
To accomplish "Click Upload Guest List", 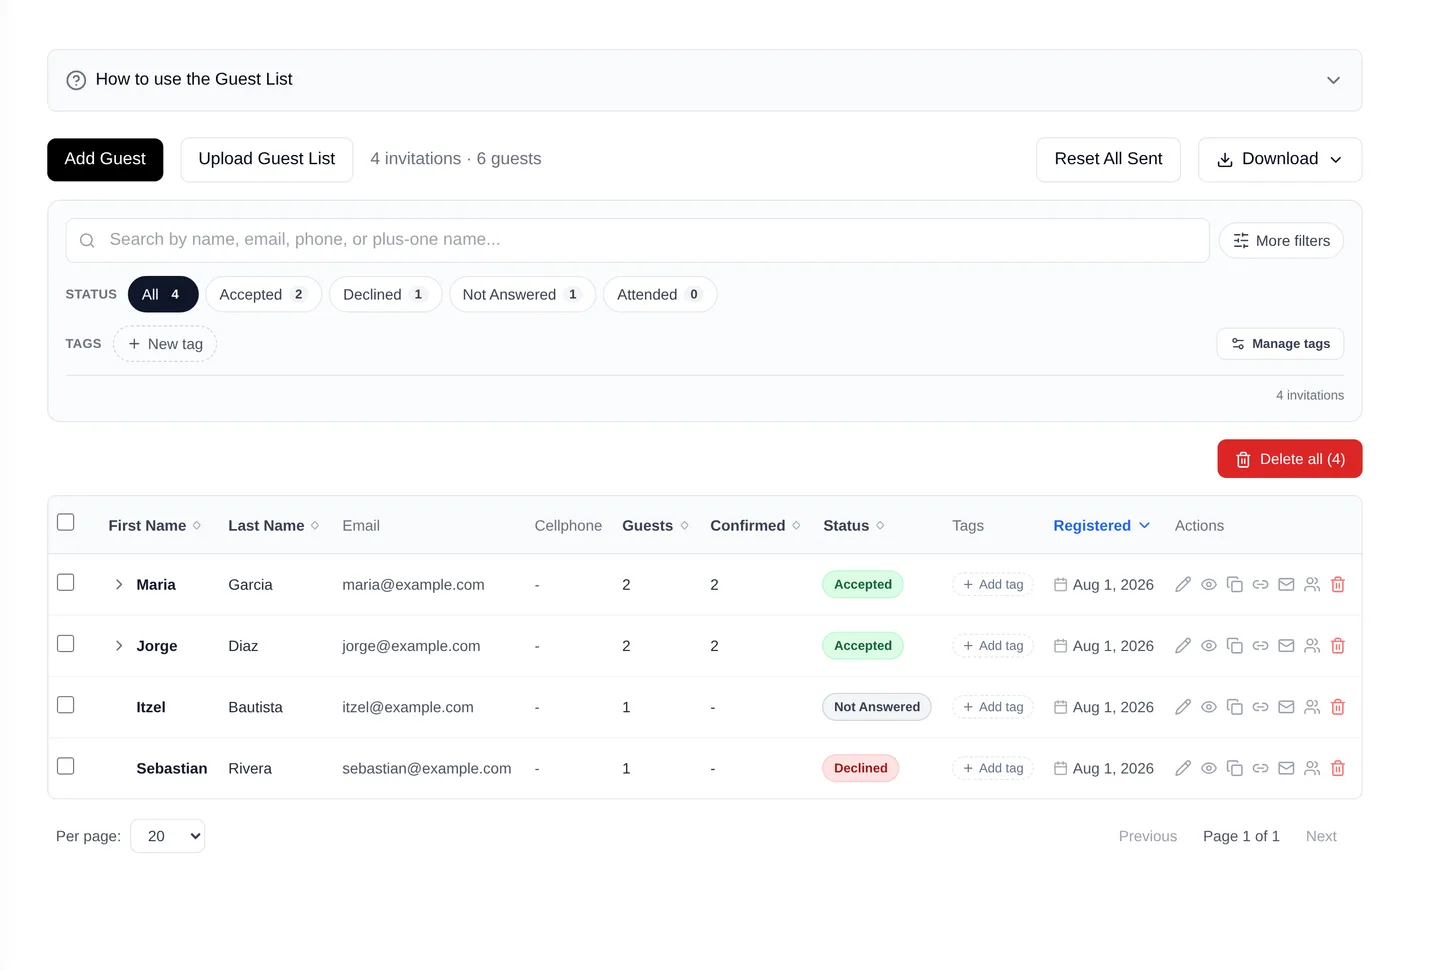I will click(267, 160).
